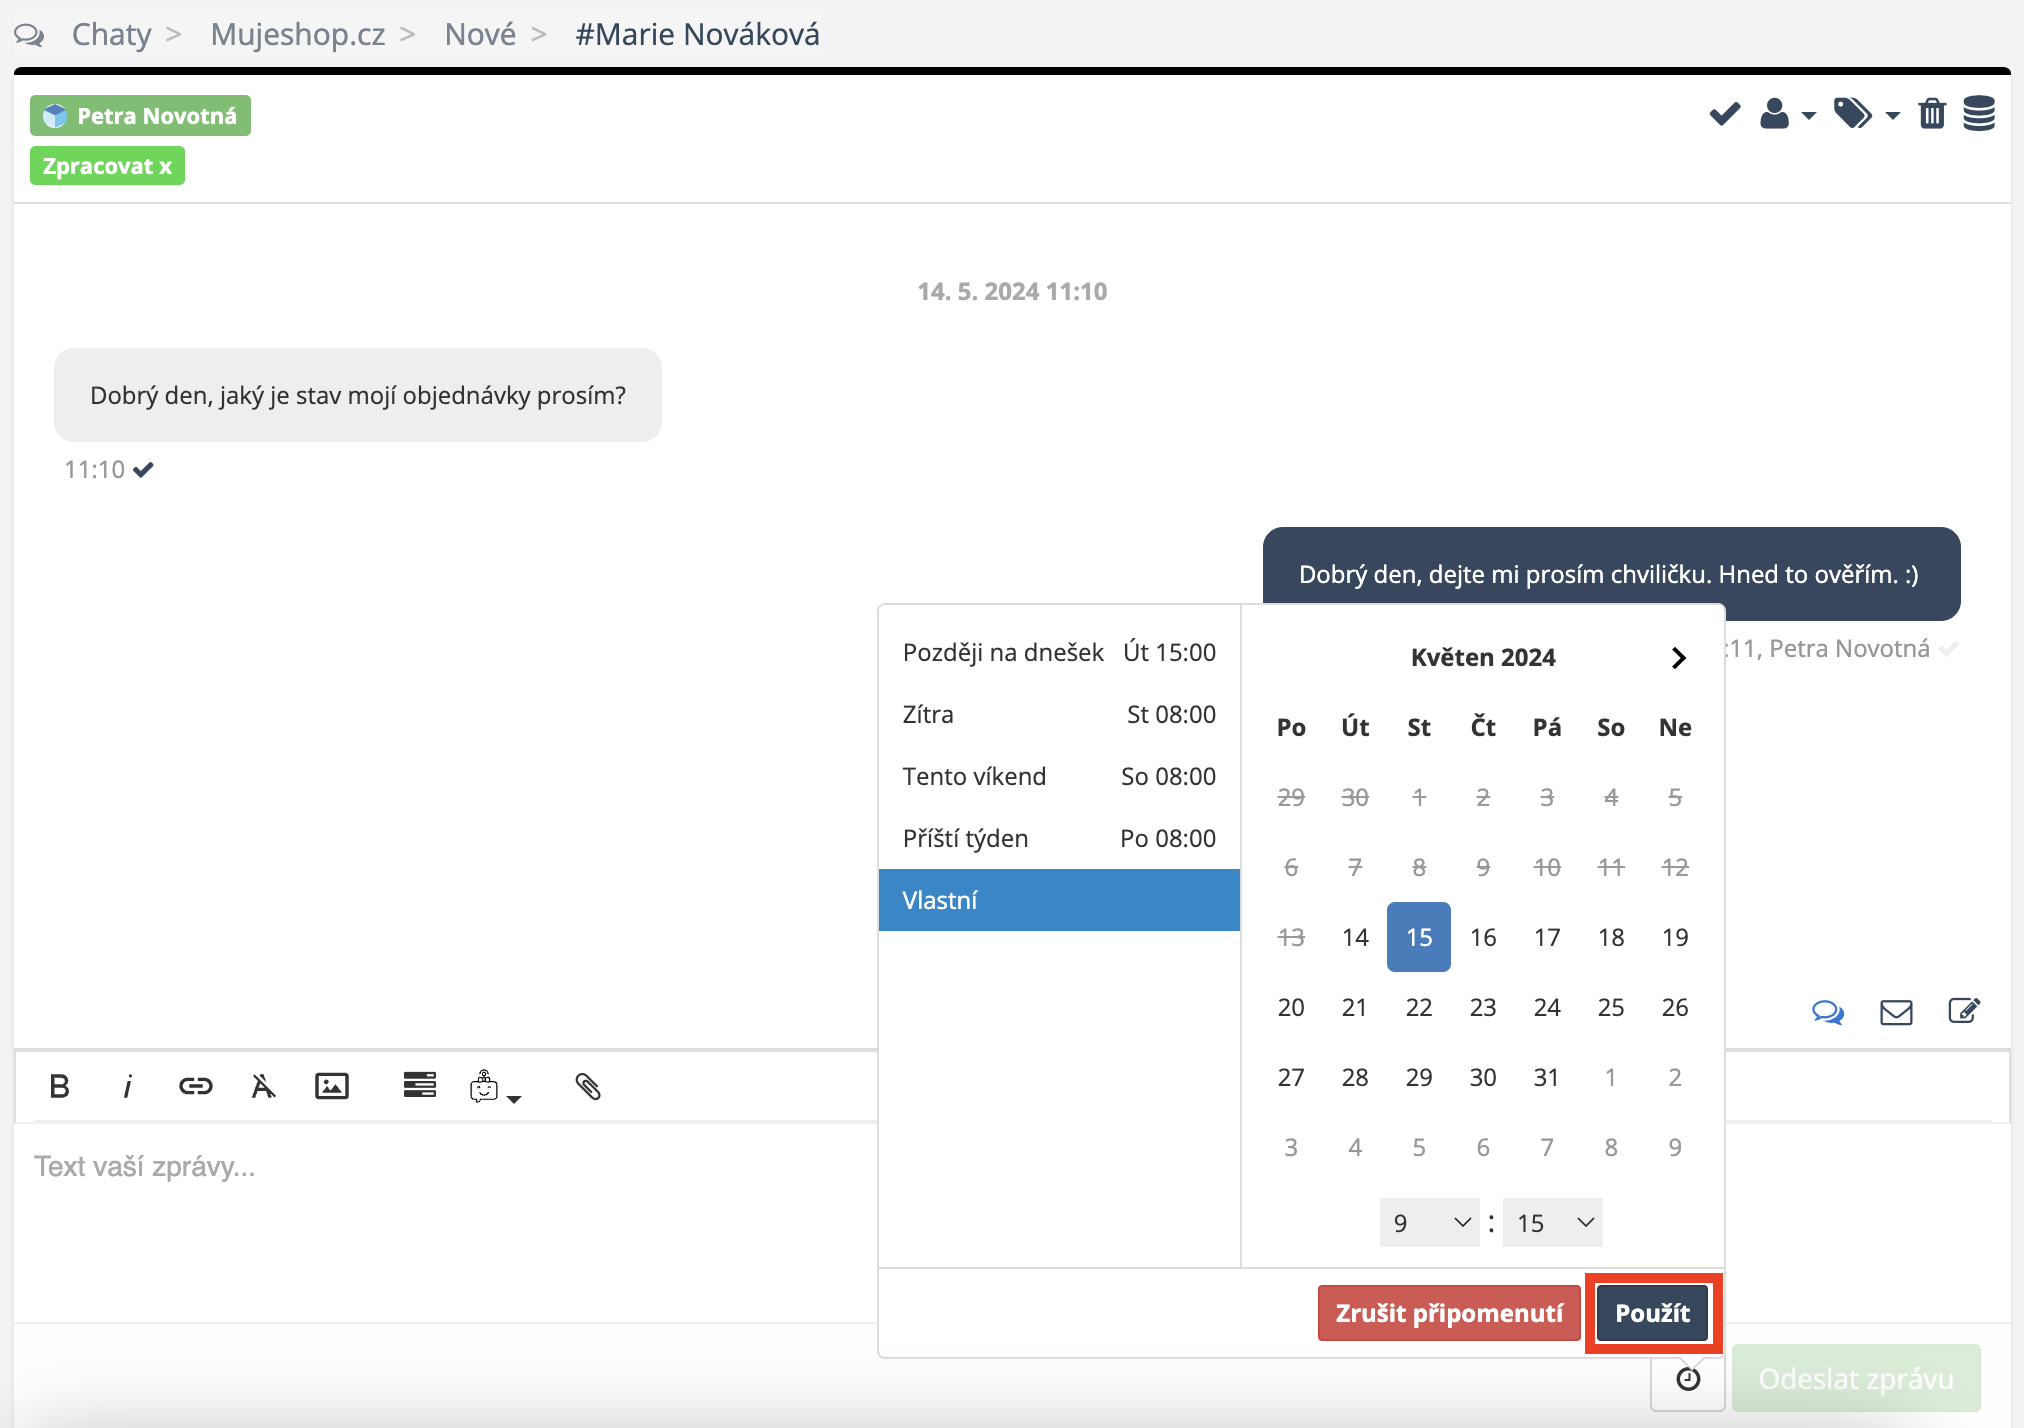
Task: Open the clock reminder icon
Action: pos(1688,1380)
